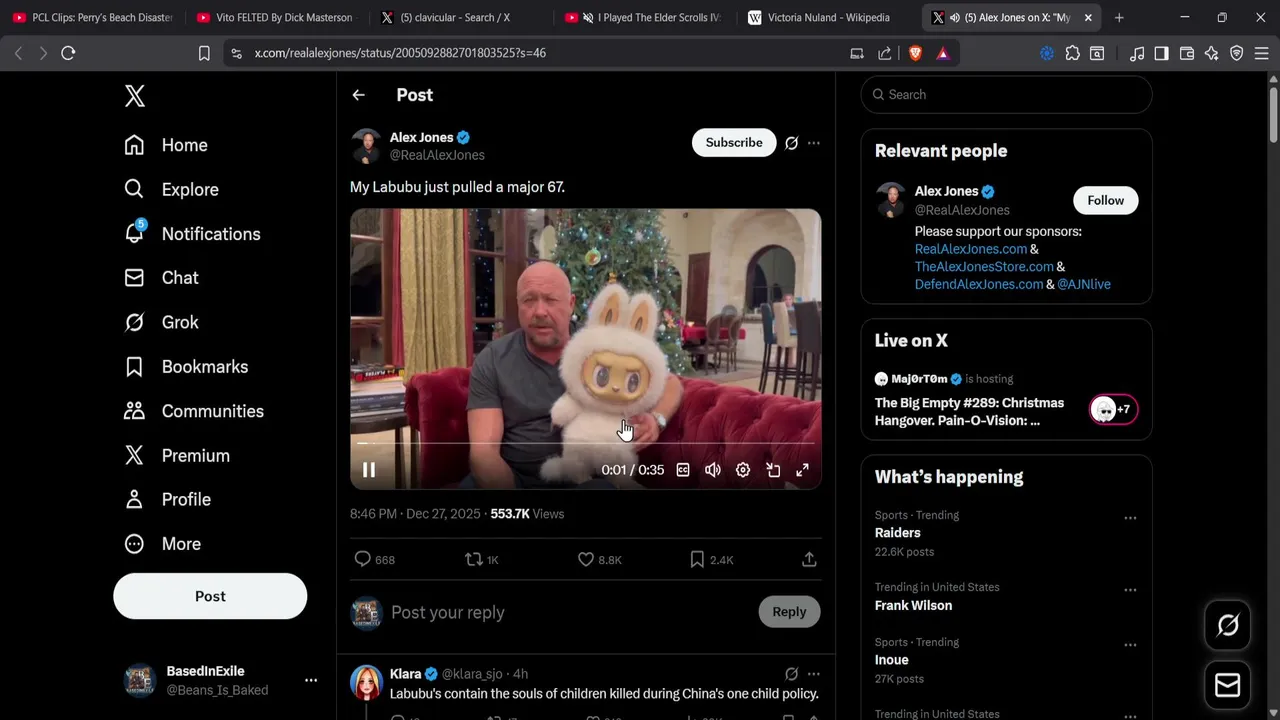Switch to Elder Scrolls browser tab
The height and width of the screenshot is (720, 1280).
point(642,18)
